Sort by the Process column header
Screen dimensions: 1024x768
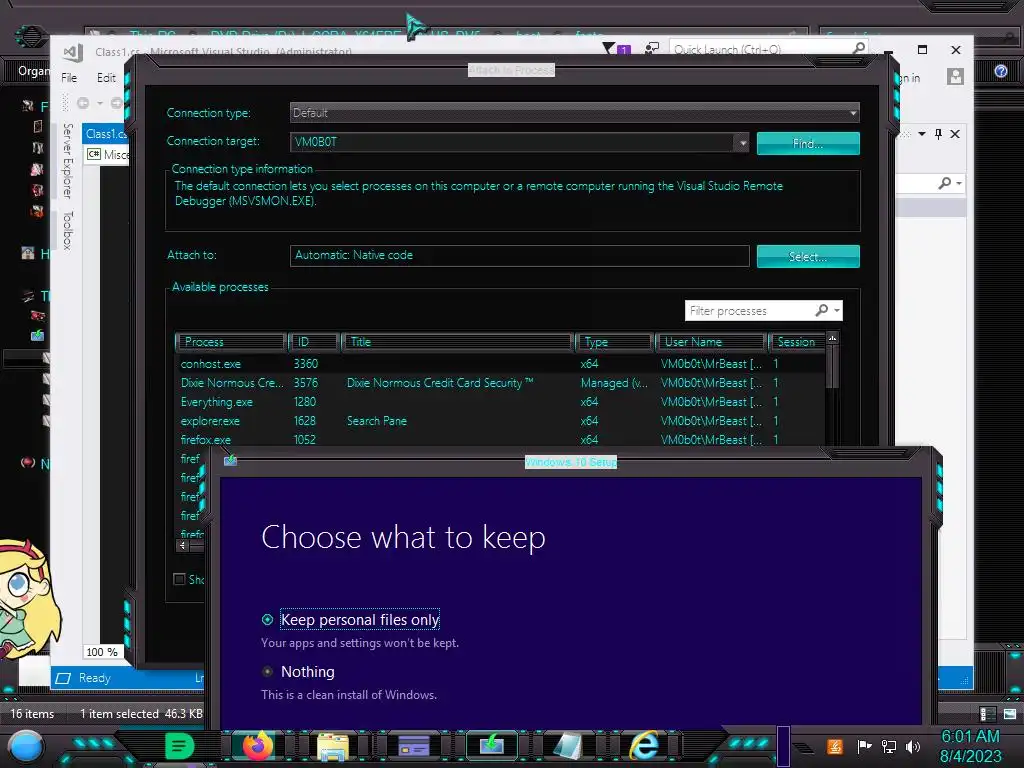pyautogui.click(x=231, y=342)
